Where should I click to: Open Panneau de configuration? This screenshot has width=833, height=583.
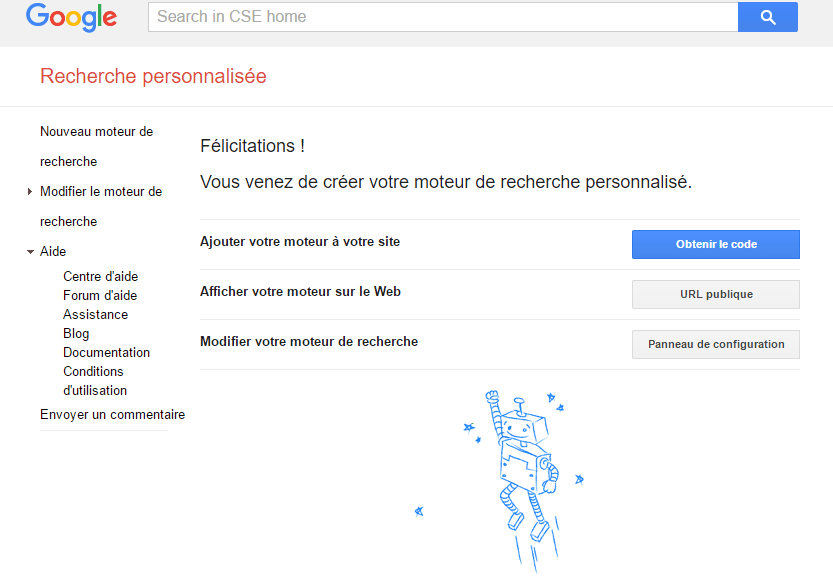click(716, 344)
